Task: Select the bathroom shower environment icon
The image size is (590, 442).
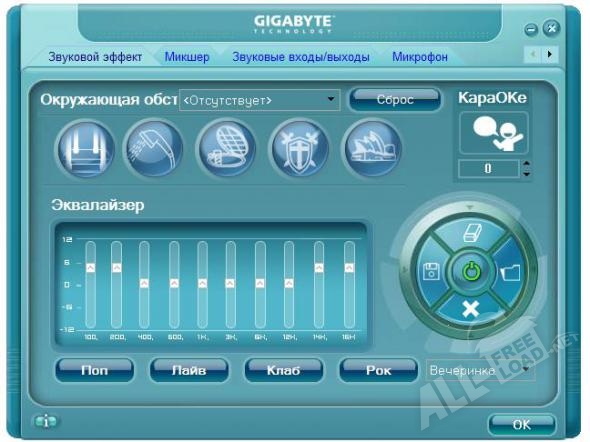Action: [154, 148]
